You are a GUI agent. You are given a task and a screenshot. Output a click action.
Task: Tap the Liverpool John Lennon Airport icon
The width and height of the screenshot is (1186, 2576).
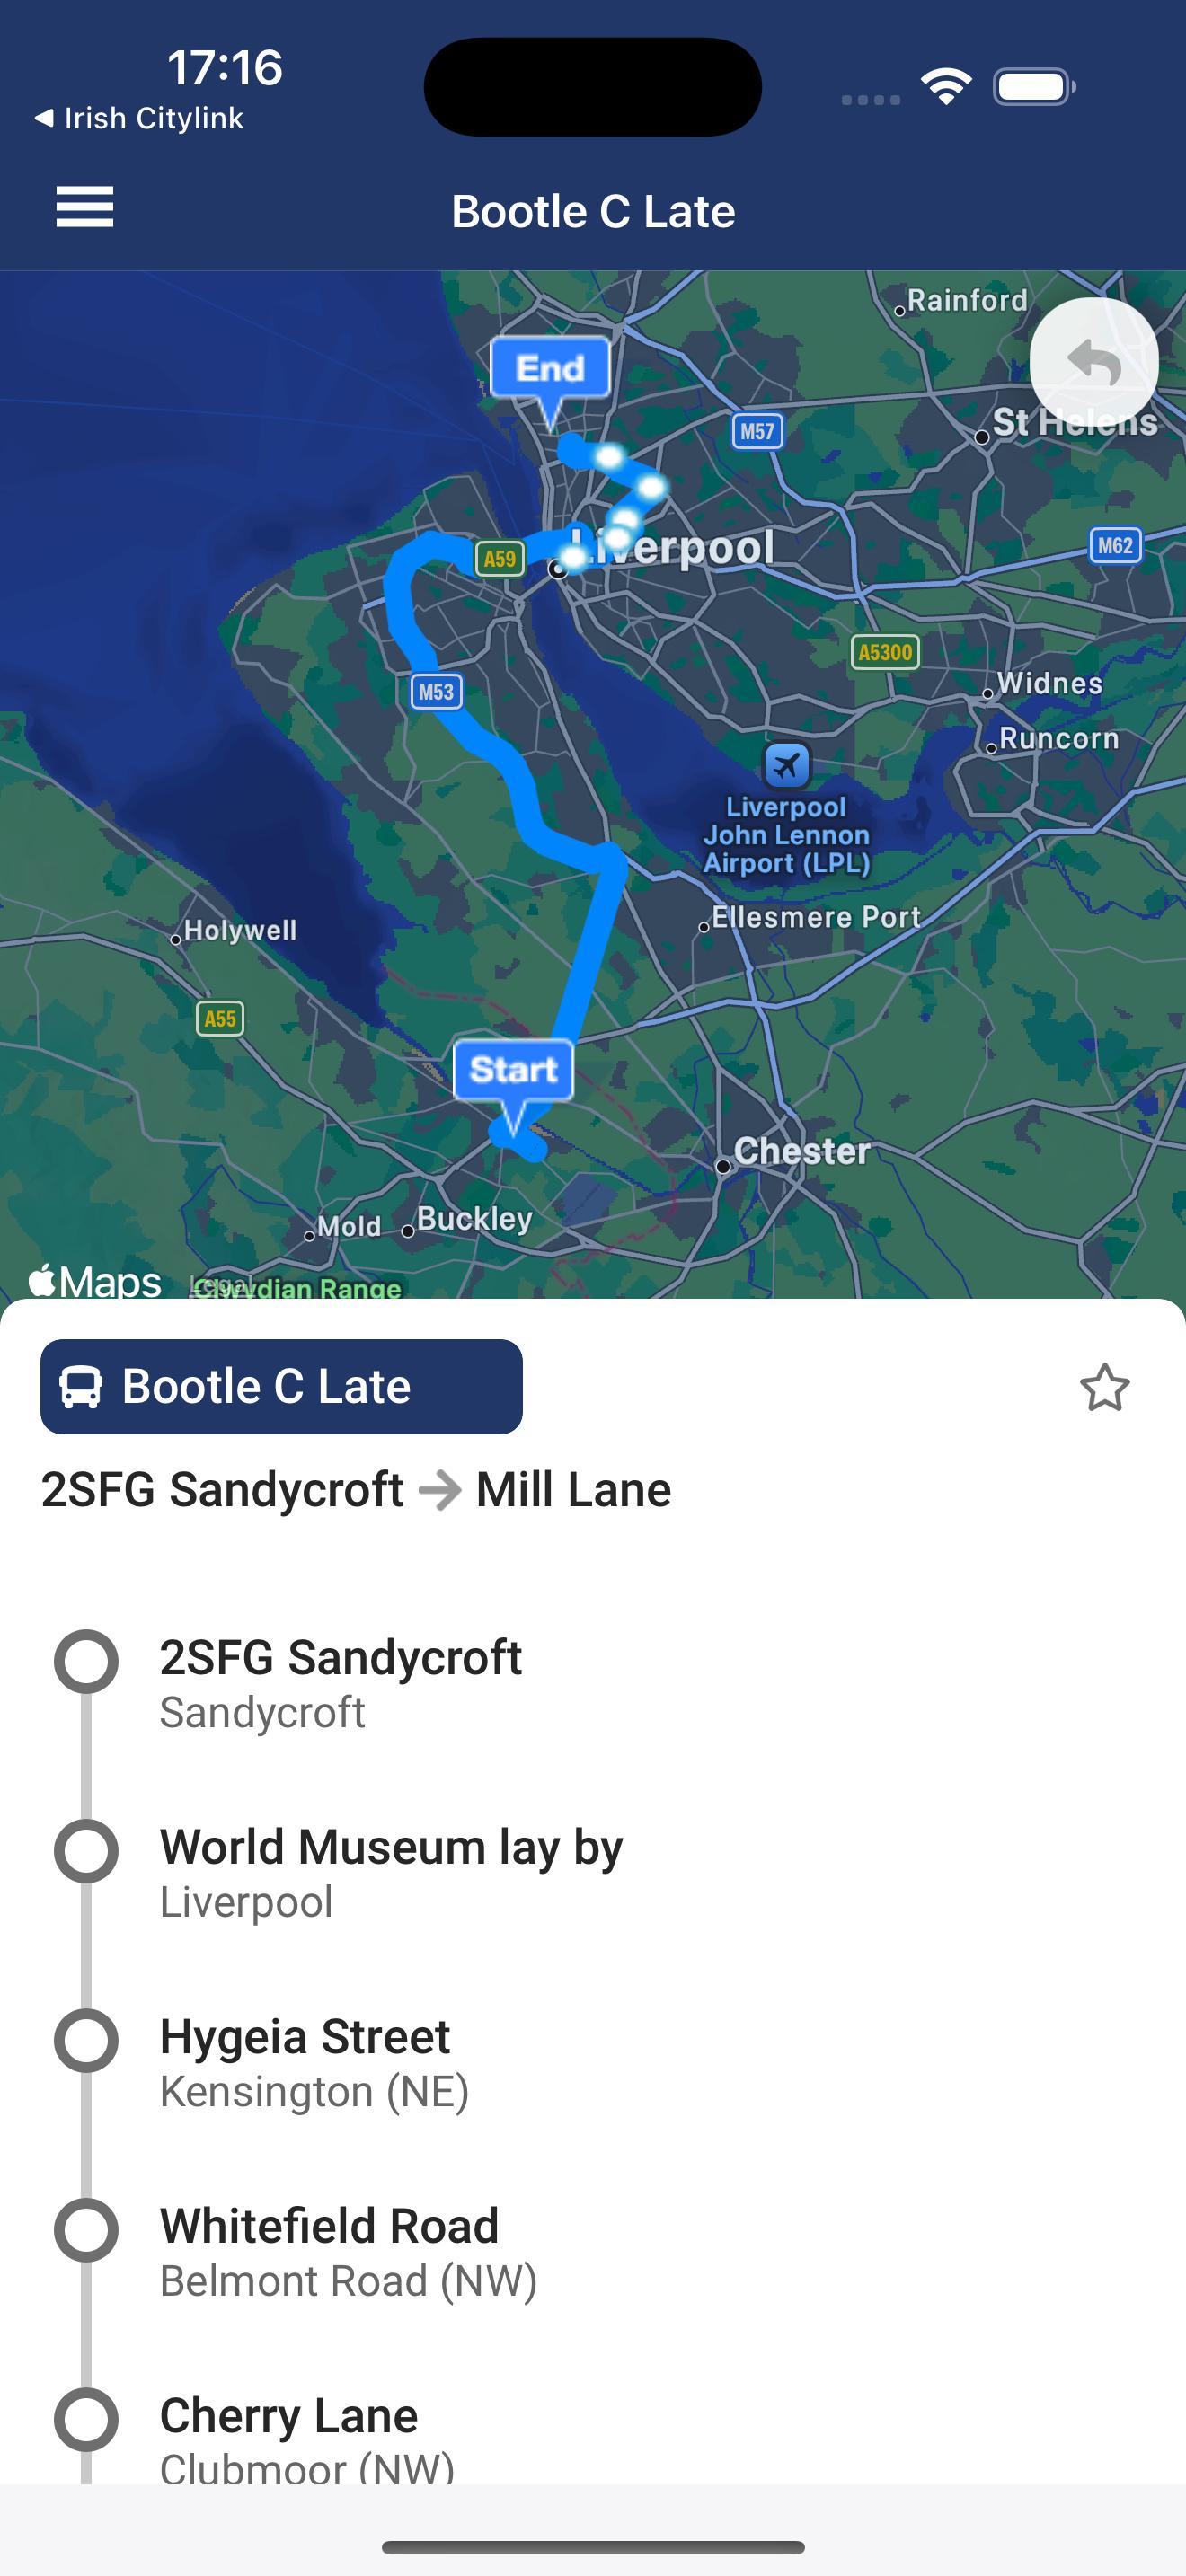click(x=787, y=767)
